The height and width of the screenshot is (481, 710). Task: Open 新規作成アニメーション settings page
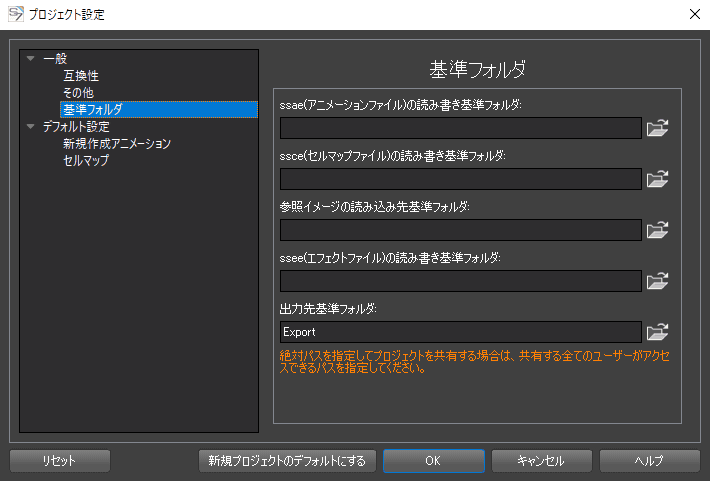click(x=117, y=144)
